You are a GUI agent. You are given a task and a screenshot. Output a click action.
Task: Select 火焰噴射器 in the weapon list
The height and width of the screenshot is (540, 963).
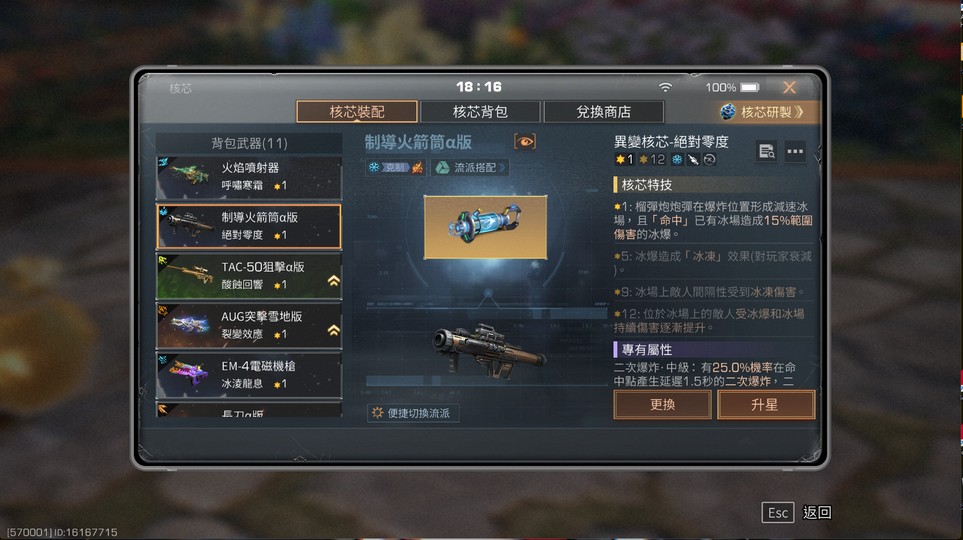249,177
